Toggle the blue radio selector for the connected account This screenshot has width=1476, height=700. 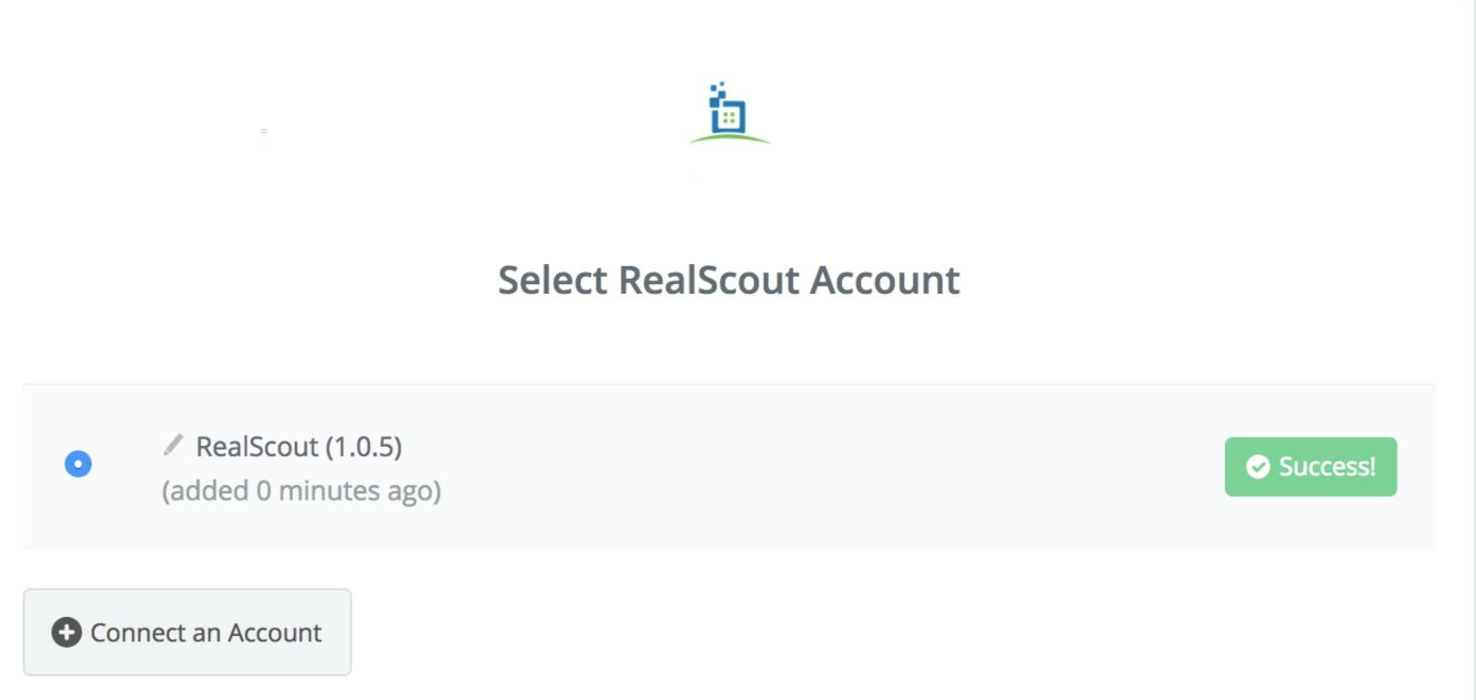pos(77,464)
